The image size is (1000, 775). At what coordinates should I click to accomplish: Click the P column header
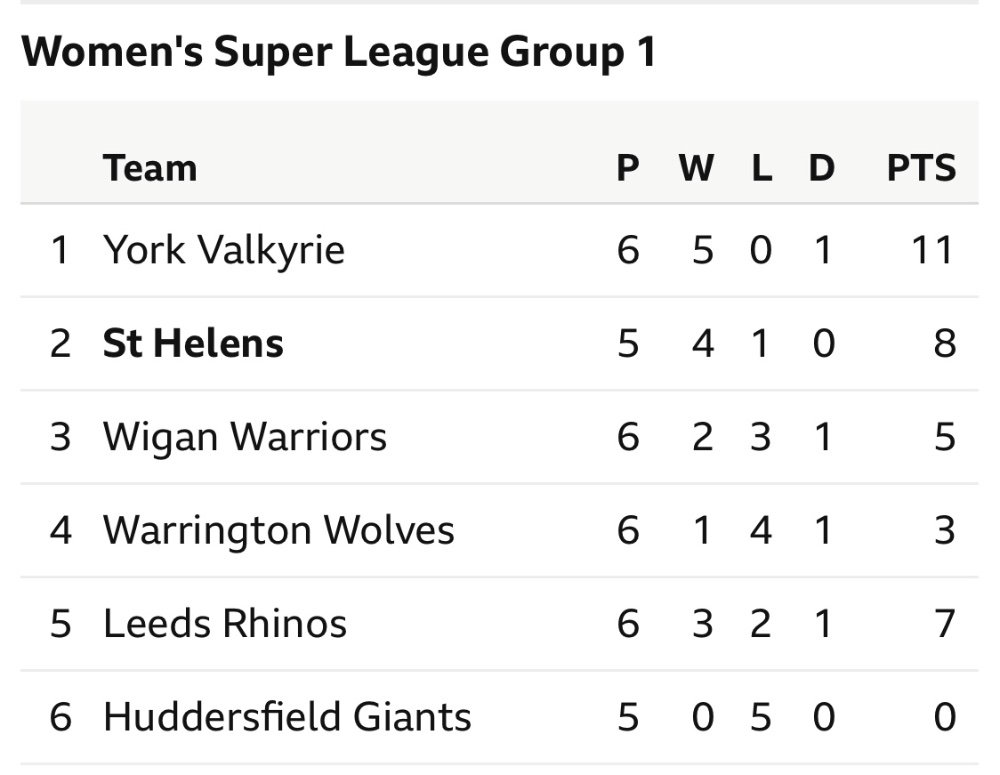[x=628, y=168]
